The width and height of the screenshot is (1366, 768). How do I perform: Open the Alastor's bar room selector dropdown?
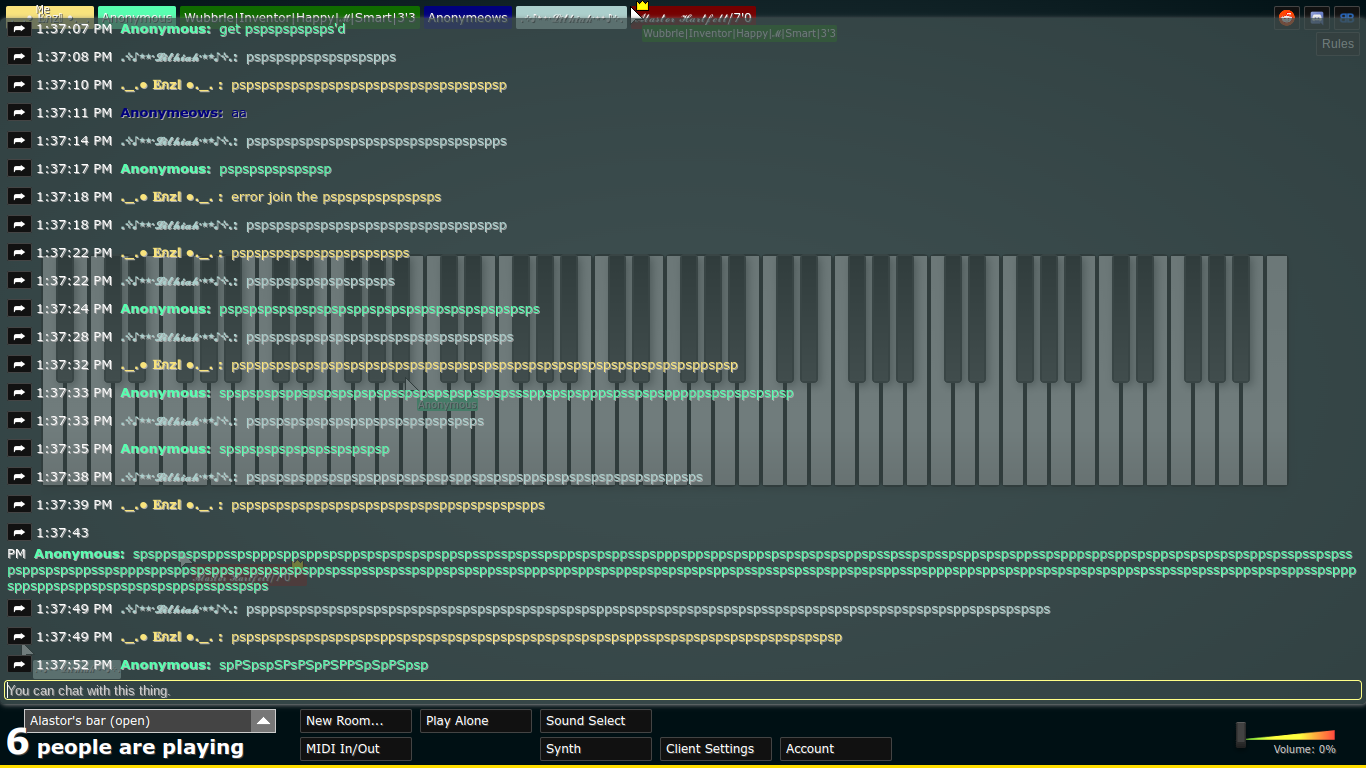[x=150, y=721]
